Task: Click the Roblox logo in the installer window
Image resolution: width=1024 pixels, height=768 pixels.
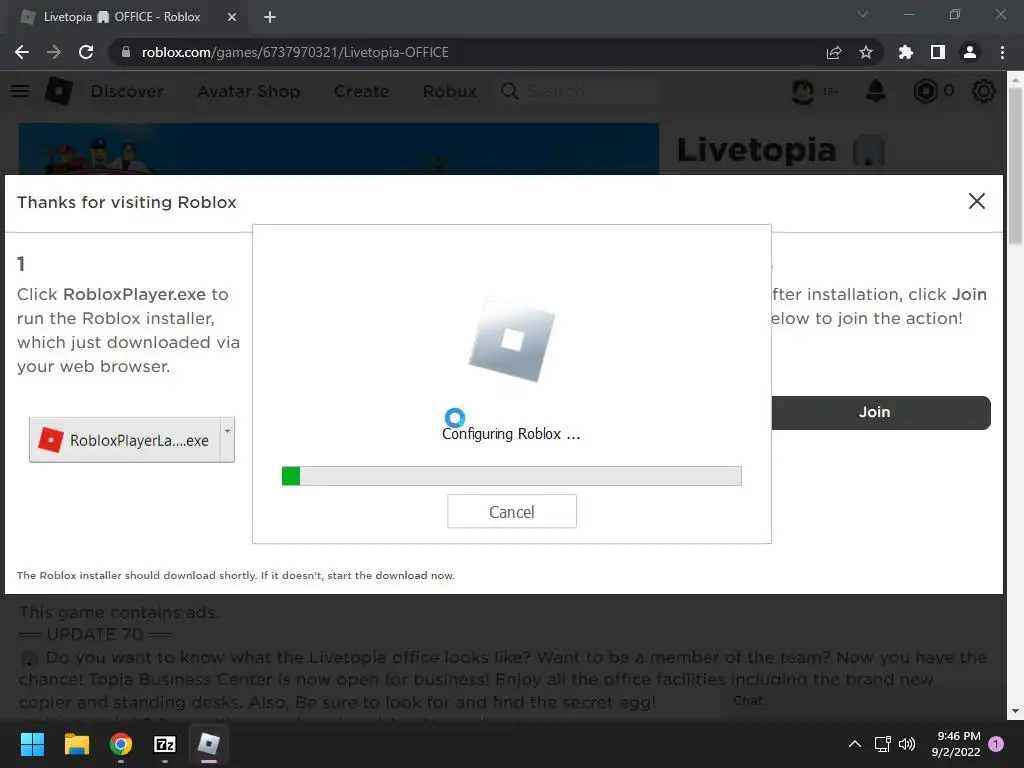Action: [x=511, y=340]
